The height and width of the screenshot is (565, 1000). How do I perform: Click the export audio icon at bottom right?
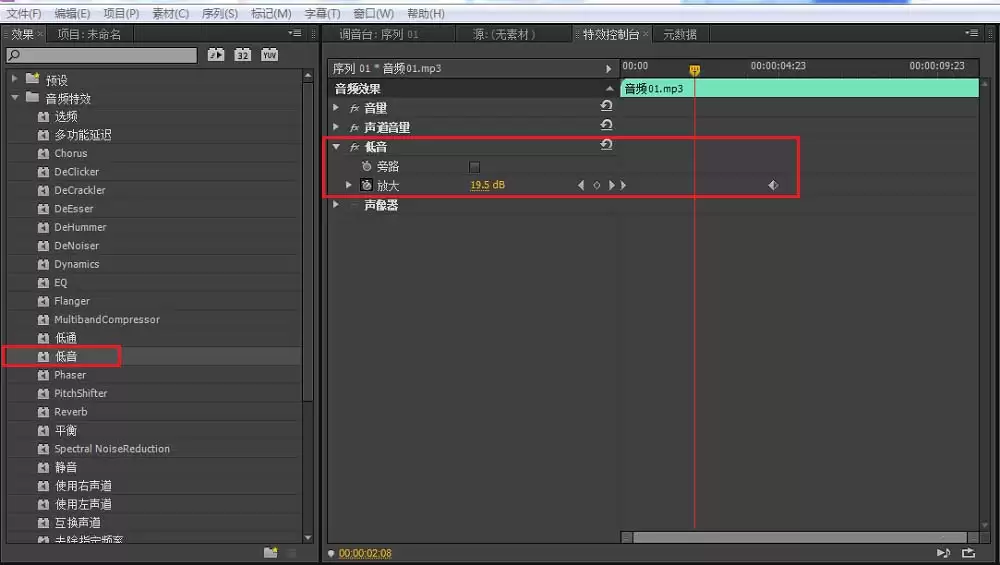[968, 553]
